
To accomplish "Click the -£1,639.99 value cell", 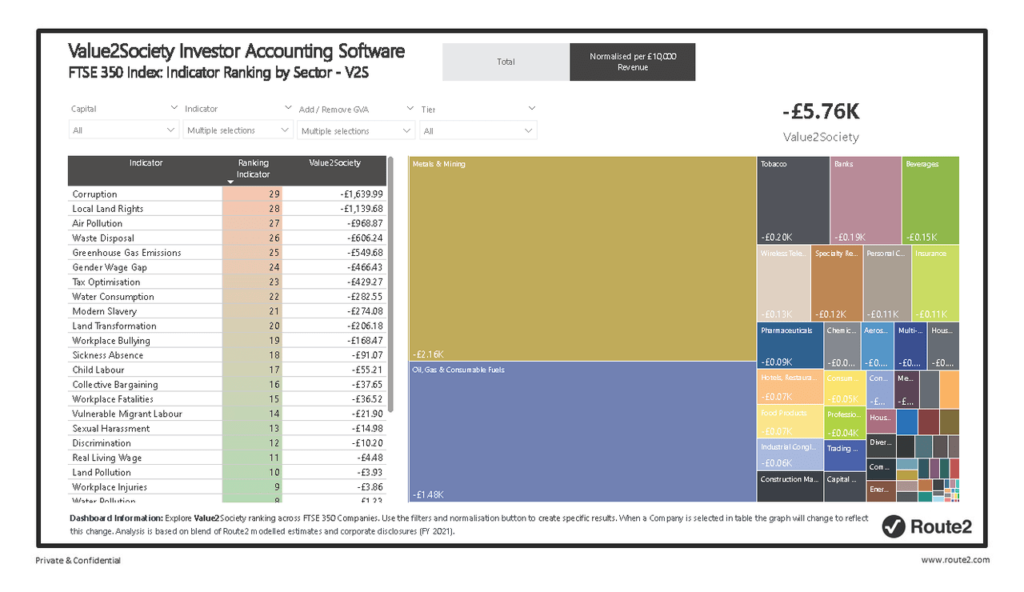I will point(334,194).
